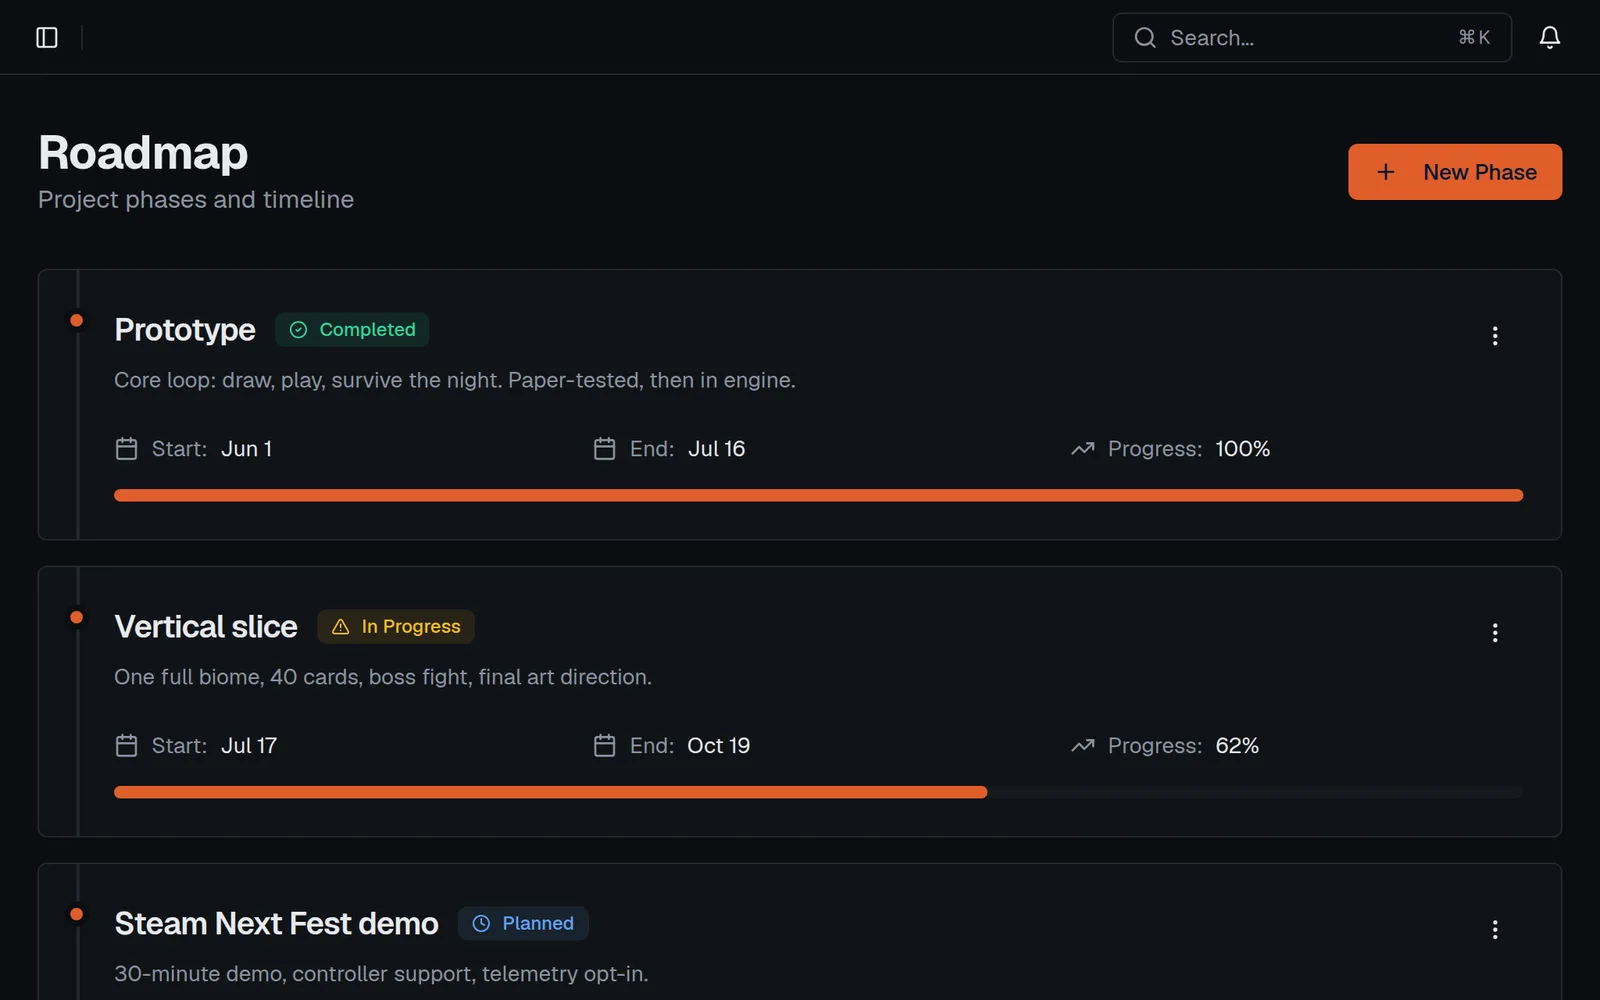
Task: Open Vertical slice options menu
Action: tap(1495, 633)
